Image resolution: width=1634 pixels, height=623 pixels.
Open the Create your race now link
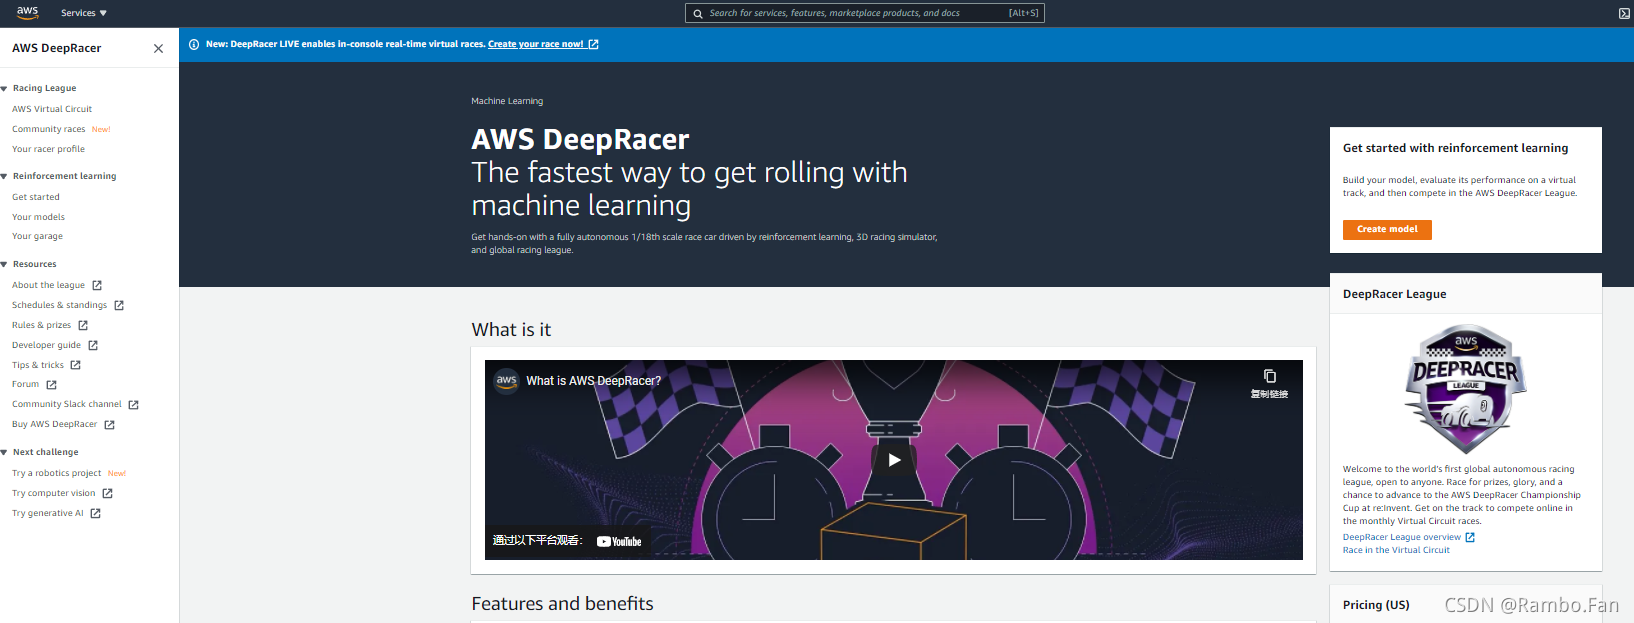[x=536, y=44]
